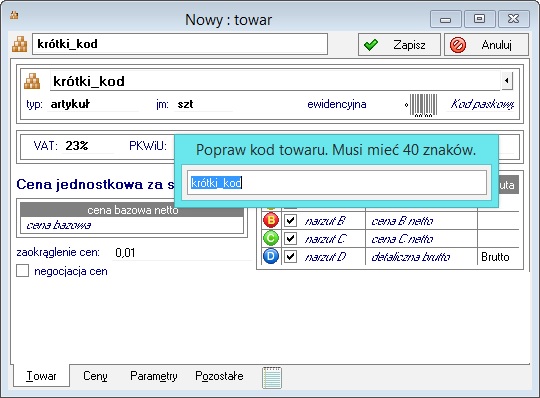Expand the small arrow beside product name
This screenshot has height=398, width=540.
[x=507, y=81]
